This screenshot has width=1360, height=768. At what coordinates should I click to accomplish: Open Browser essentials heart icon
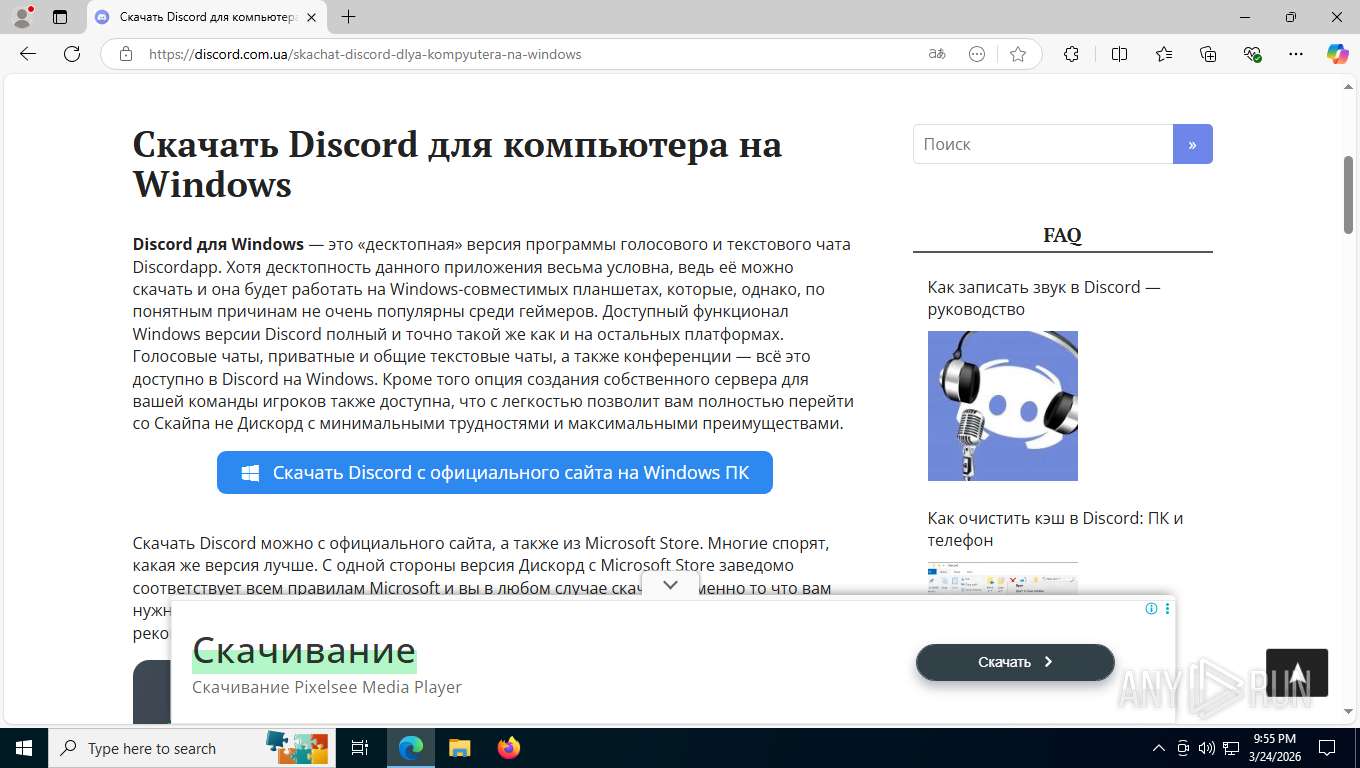[x=1252, y=54]
